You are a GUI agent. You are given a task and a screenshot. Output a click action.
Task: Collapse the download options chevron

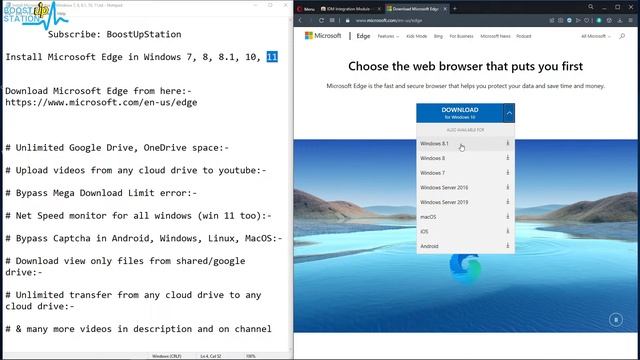509,113
